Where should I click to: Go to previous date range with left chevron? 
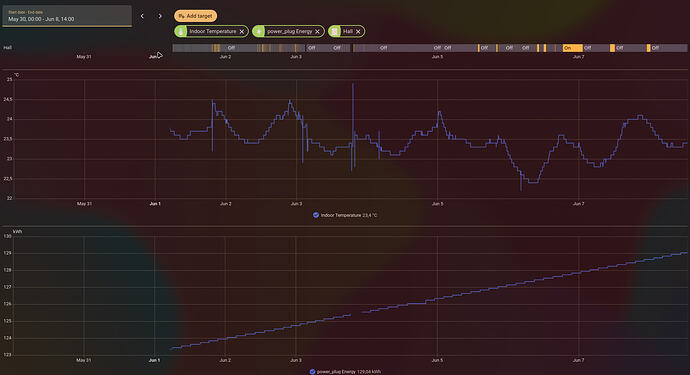(142, 16)
